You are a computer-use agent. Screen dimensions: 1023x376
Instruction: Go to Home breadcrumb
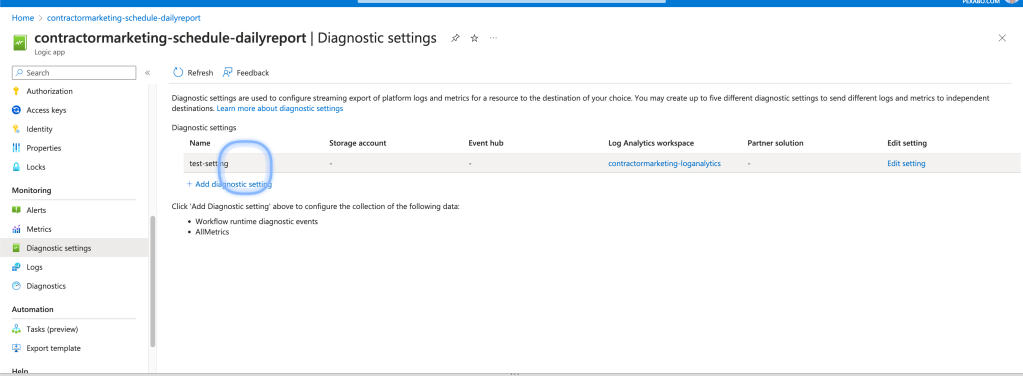tap(23, 18)
